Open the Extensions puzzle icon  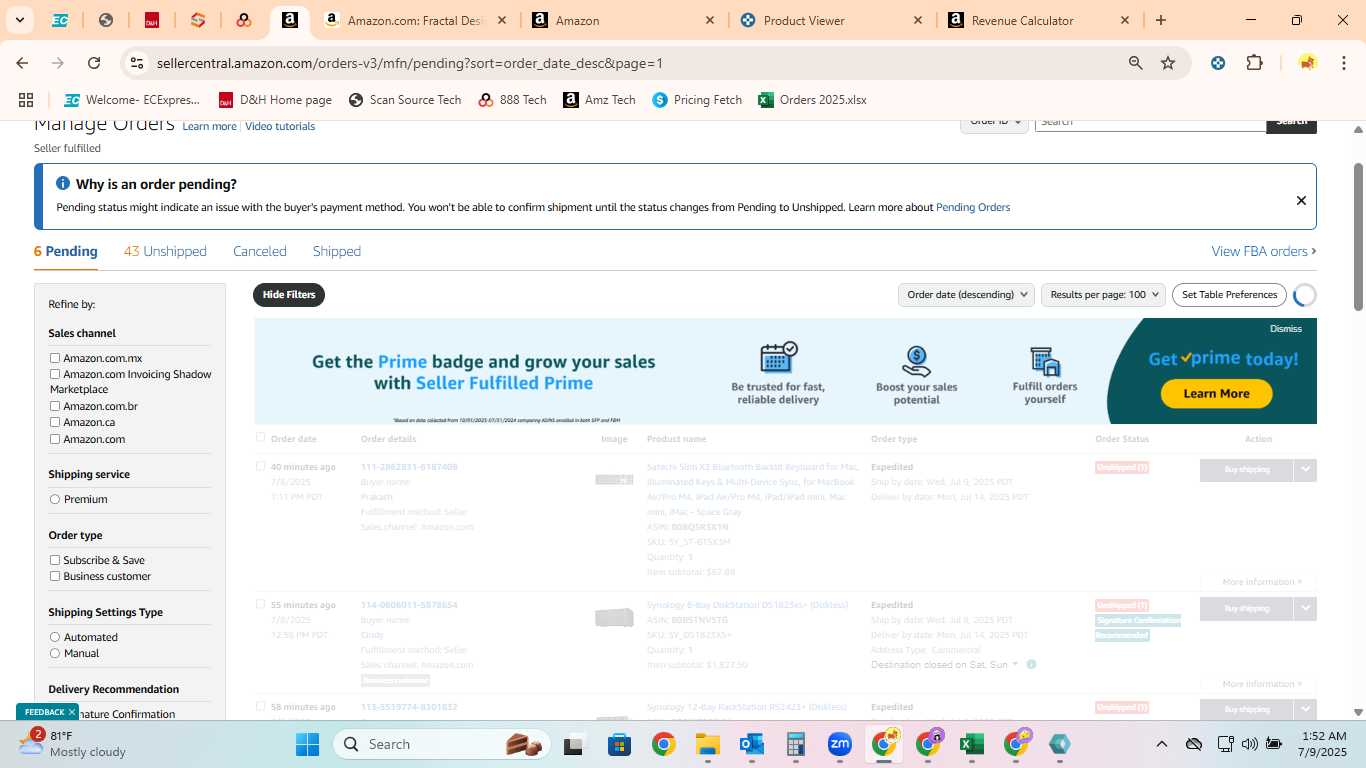click(x=1254, y=63)
